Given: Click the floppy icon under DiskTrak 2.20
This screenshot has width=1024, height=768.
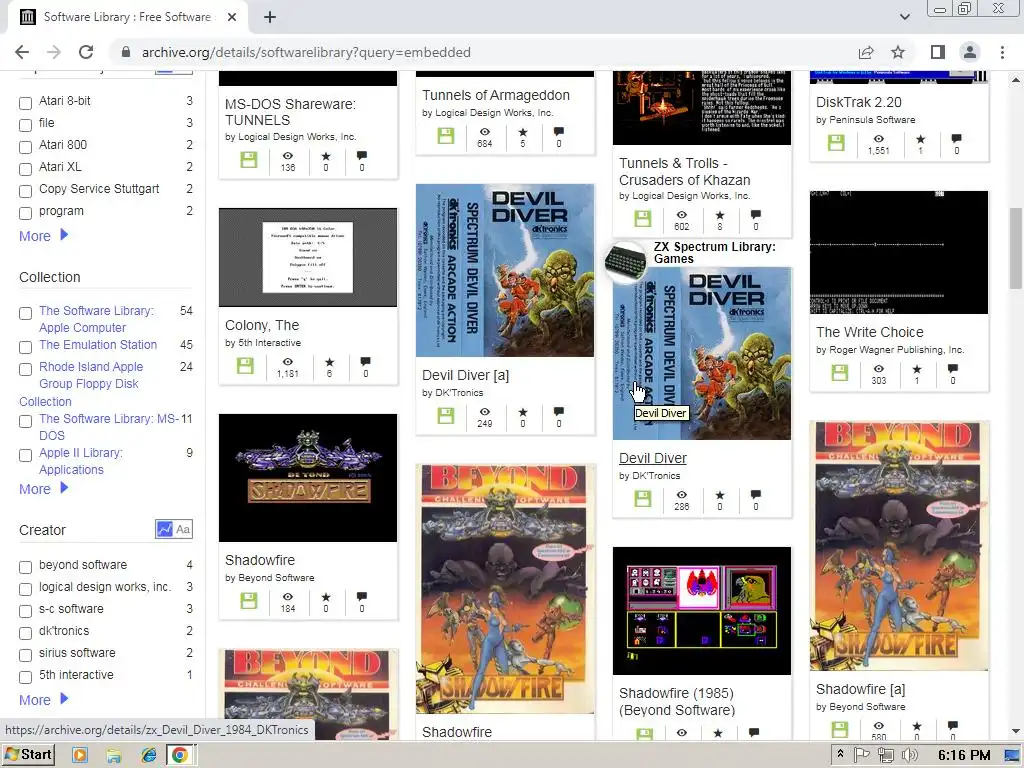Looking at the screenshot, I should [x=837, y=142].
